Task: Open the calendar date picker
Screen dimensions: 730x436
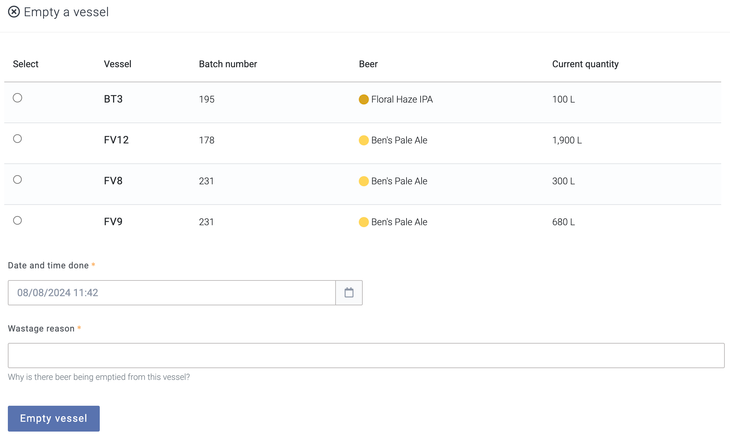Action: 349,293
